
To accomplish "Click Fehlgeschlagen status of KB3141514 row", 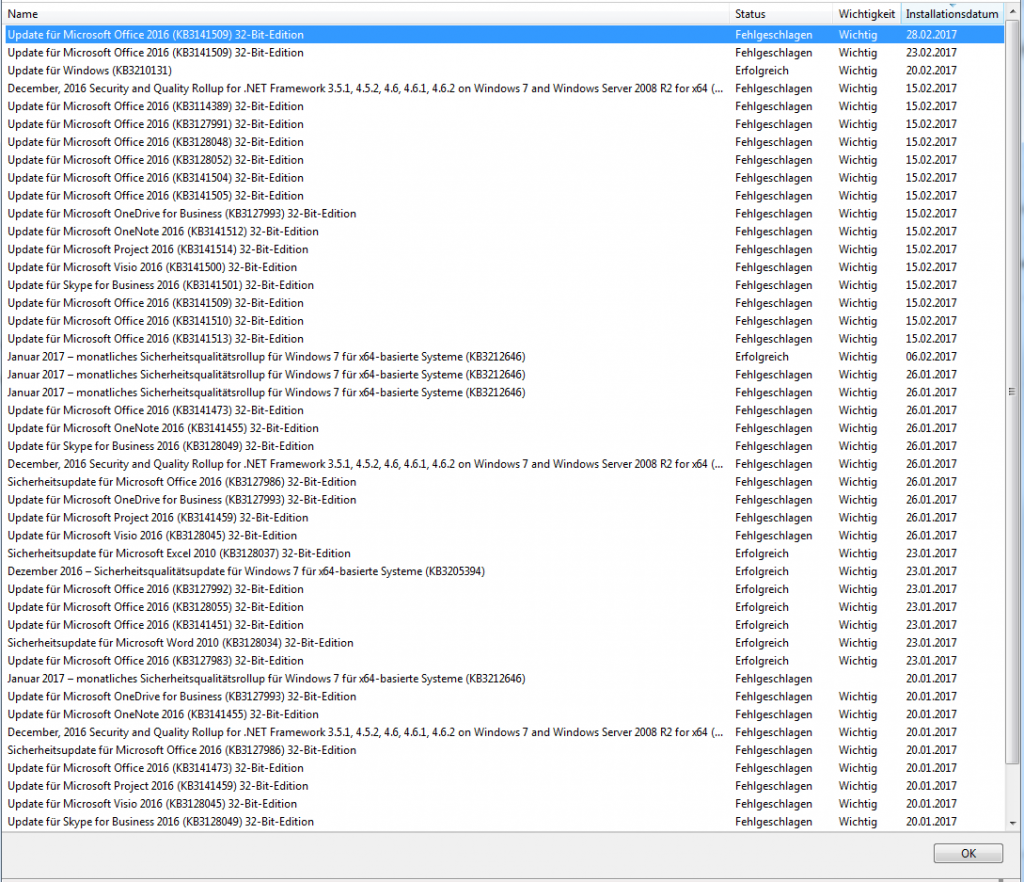I will click(773, 249).
